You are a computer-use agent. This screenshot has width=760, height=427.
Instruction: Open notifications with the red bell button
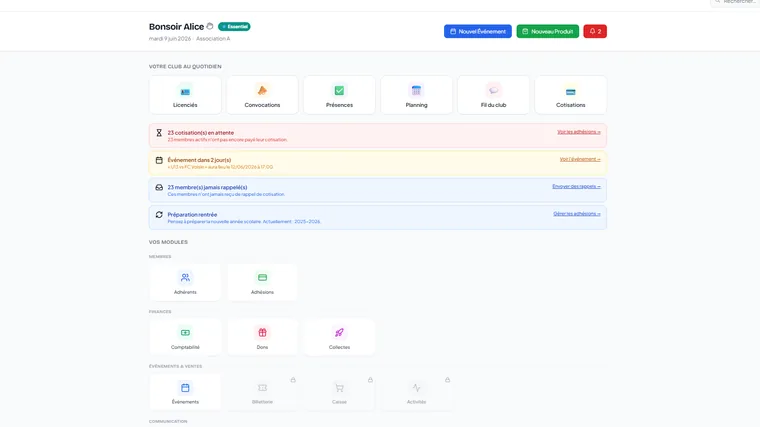(x=595, y=32)
